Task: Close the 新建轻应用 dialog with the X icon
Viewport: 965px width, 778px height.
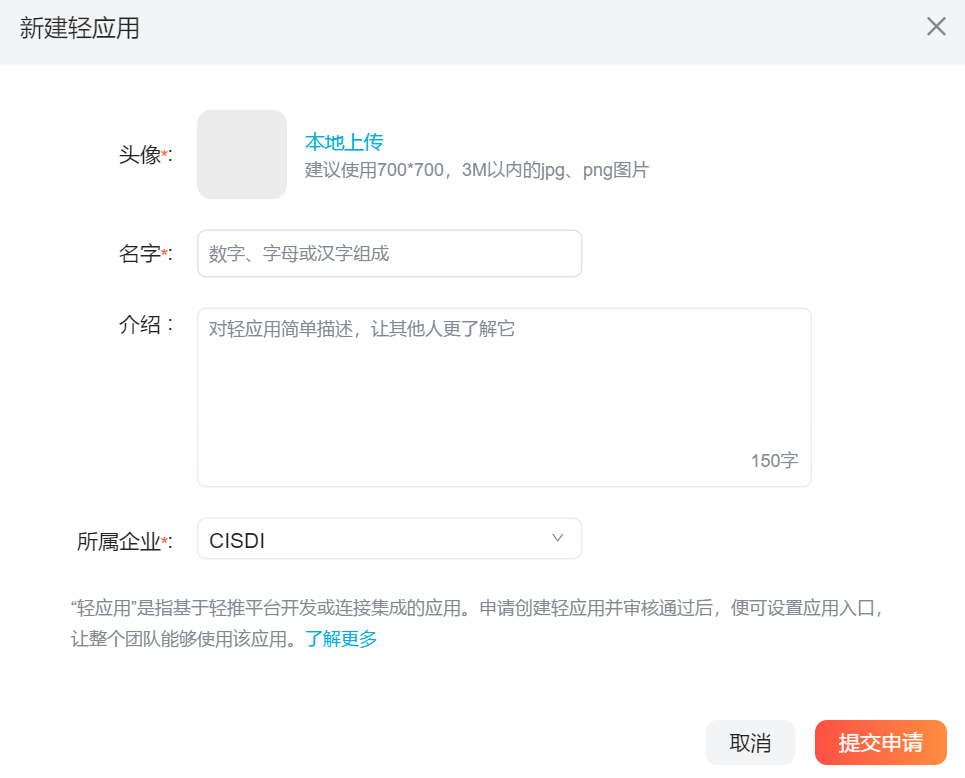Action: pyautogui.click(x=936, y=26)
